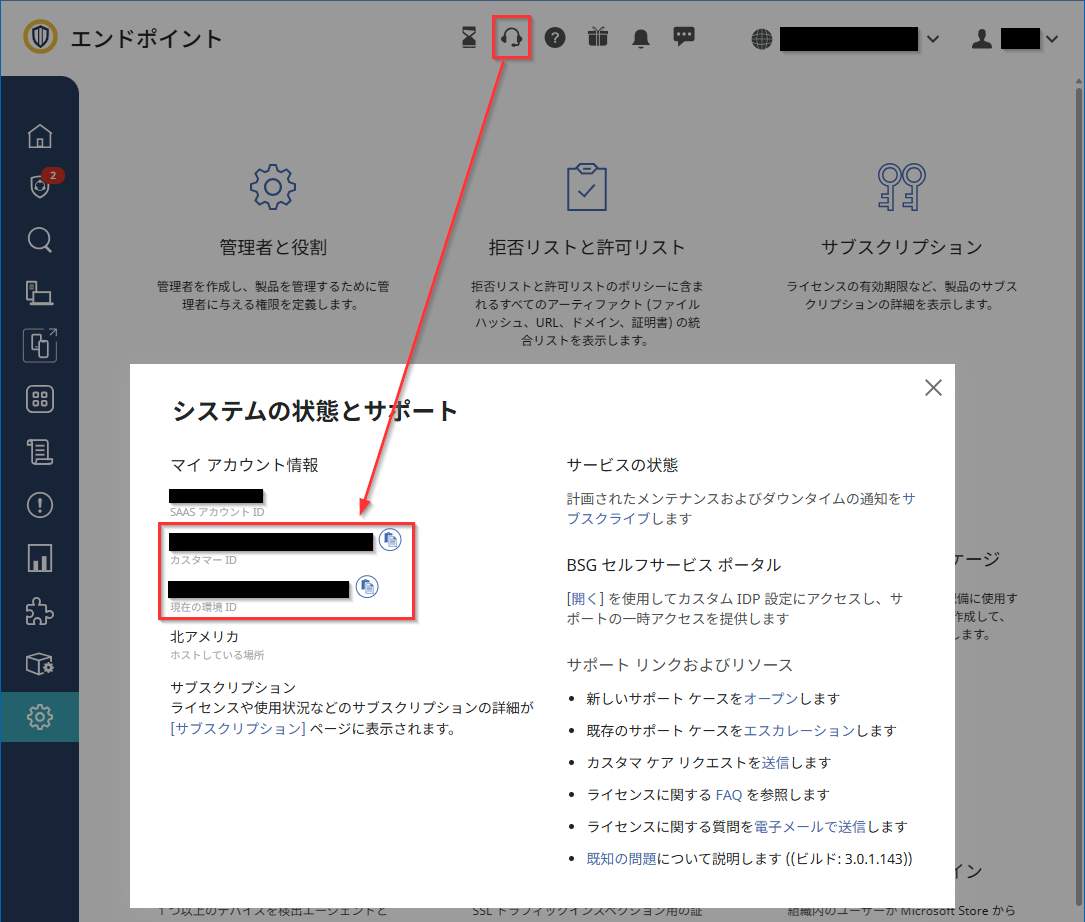Open the headset support icon
1085x922 pixels.
point(511,37)
